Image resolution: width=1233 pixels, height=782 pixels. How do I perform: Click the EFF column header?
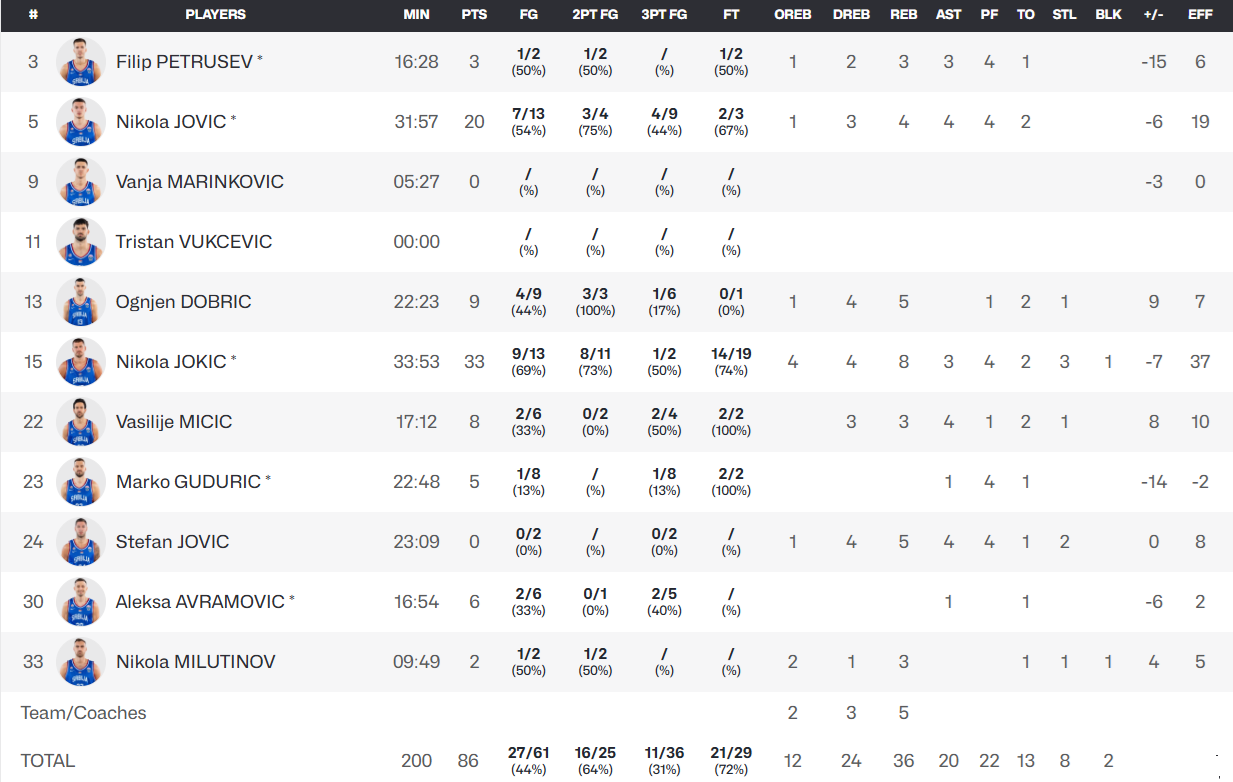(1200, 15)
